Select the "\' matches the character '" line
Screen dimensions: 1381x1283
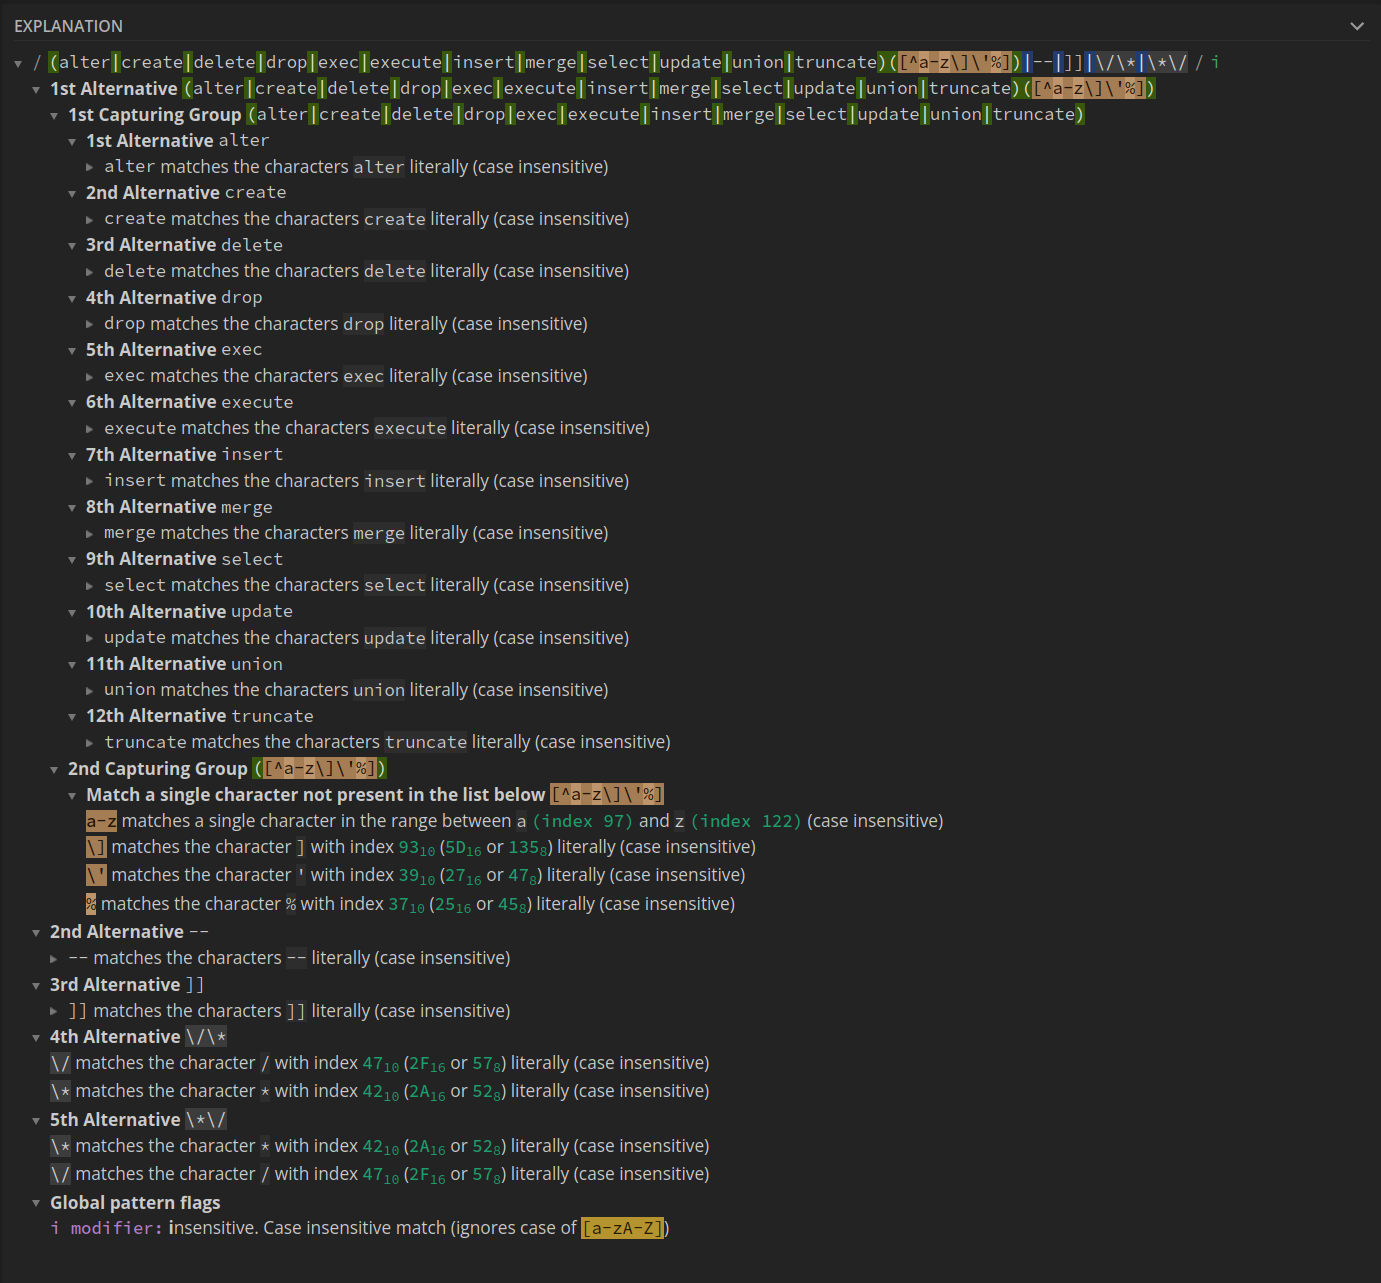[x=415, y=875]
